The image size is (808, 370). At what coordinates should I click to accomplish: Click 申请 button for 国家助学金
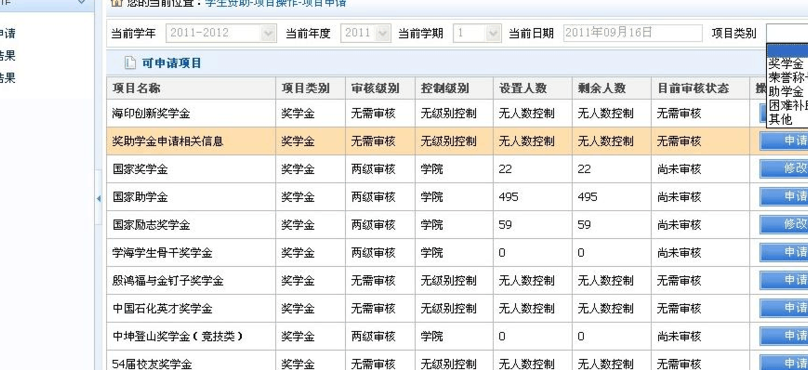[x=784, y=196]
